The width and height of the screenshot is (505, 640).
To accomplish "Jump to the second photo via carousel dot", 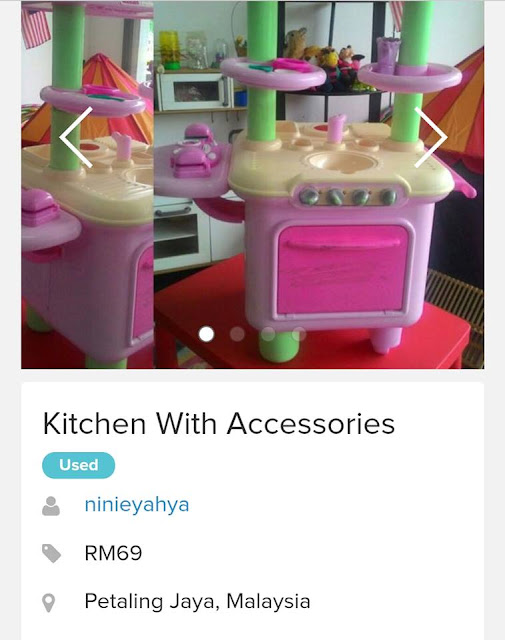I will tap(237, 334).
